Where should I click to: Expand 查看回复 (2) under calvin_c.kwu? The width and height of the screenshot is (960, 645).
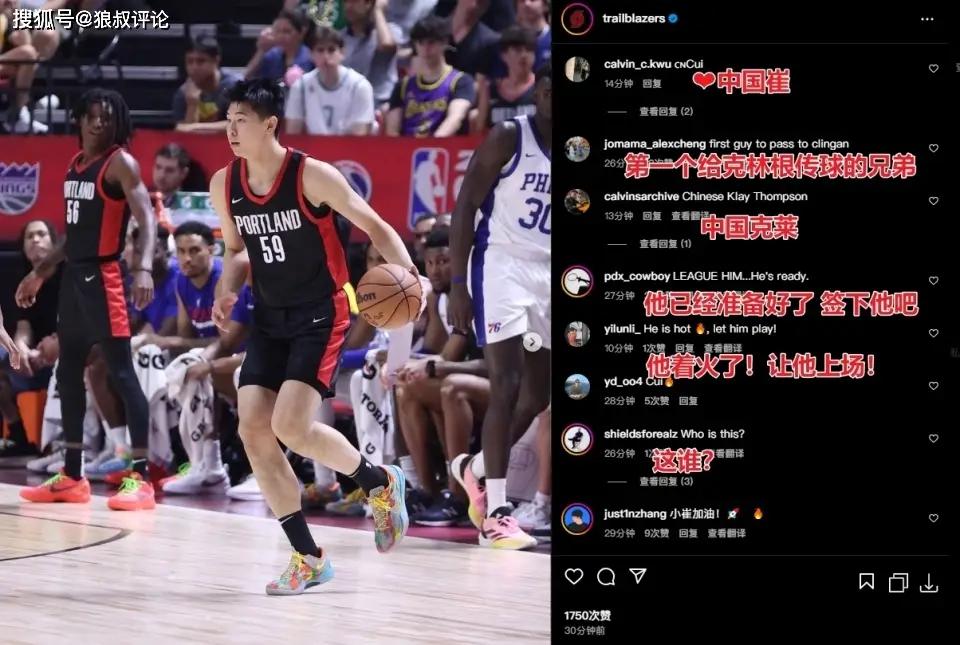(x=666, y=111)
